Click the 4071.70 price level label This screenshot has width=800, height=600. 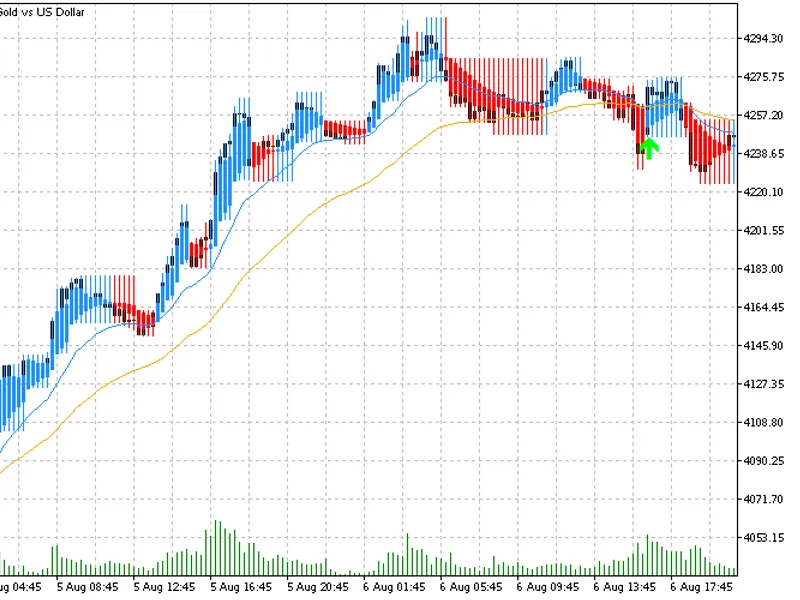click(x=763, y=499)
